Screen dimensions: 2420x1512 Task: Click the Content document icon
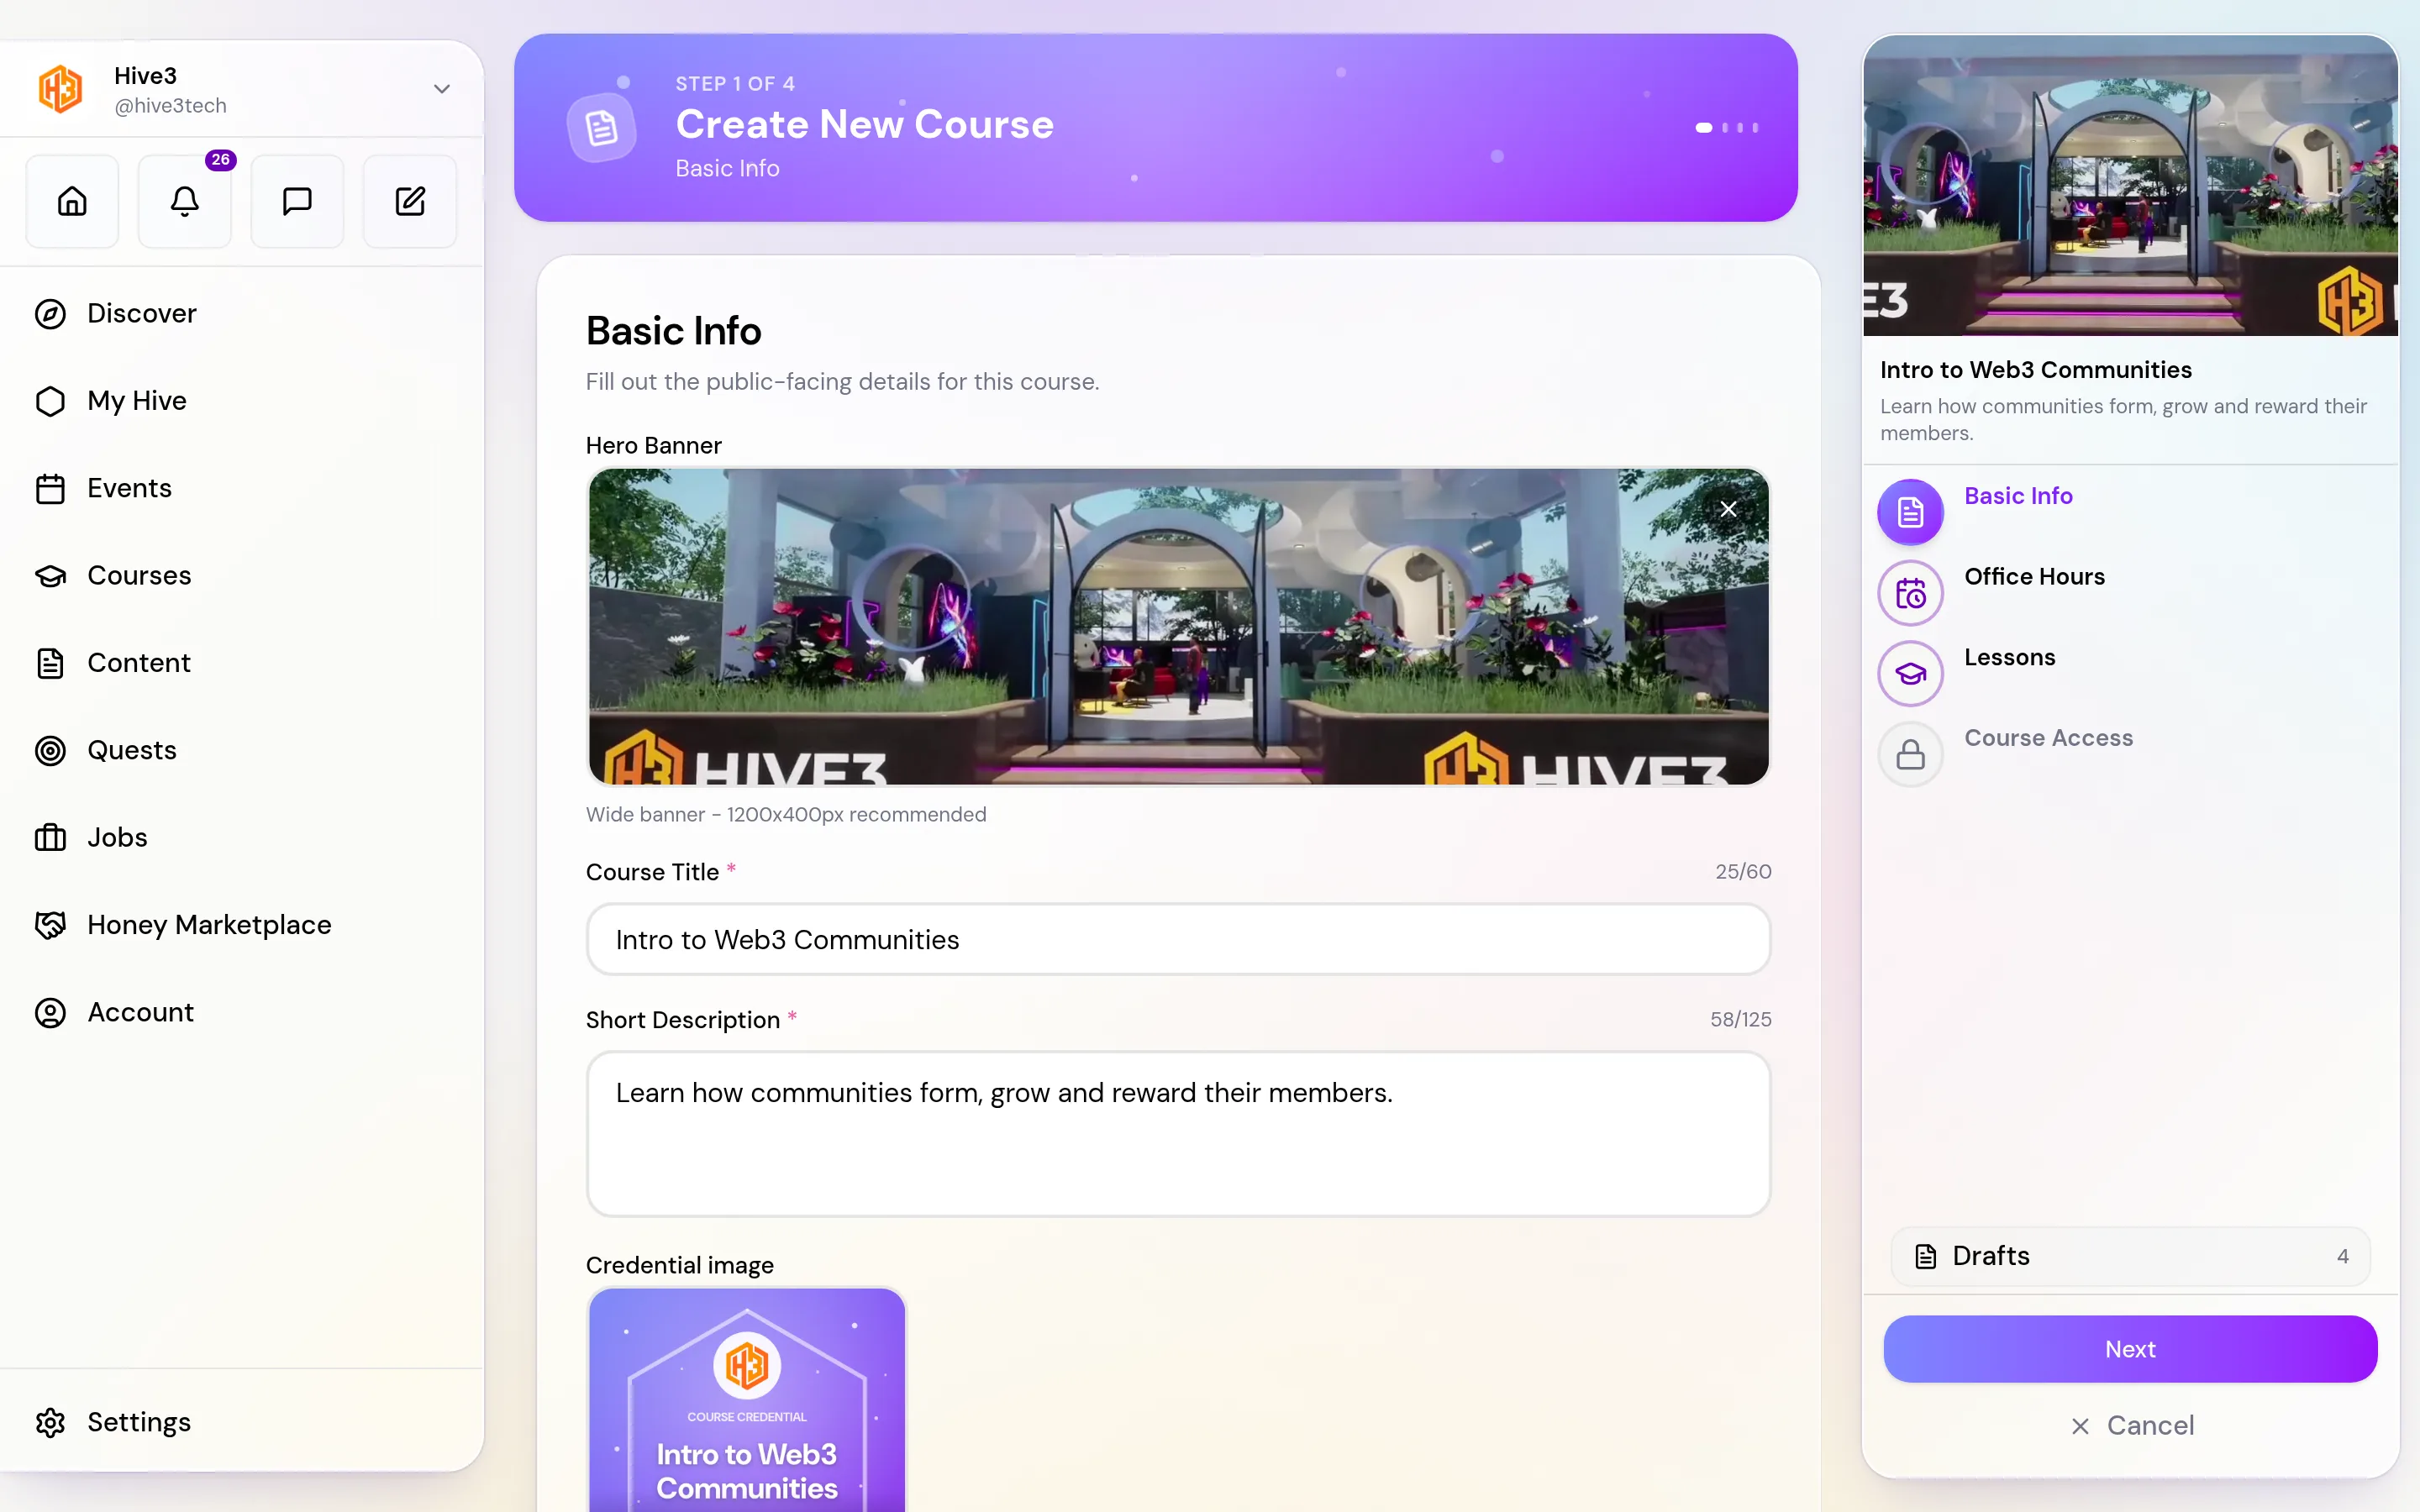tap(50, 663)
